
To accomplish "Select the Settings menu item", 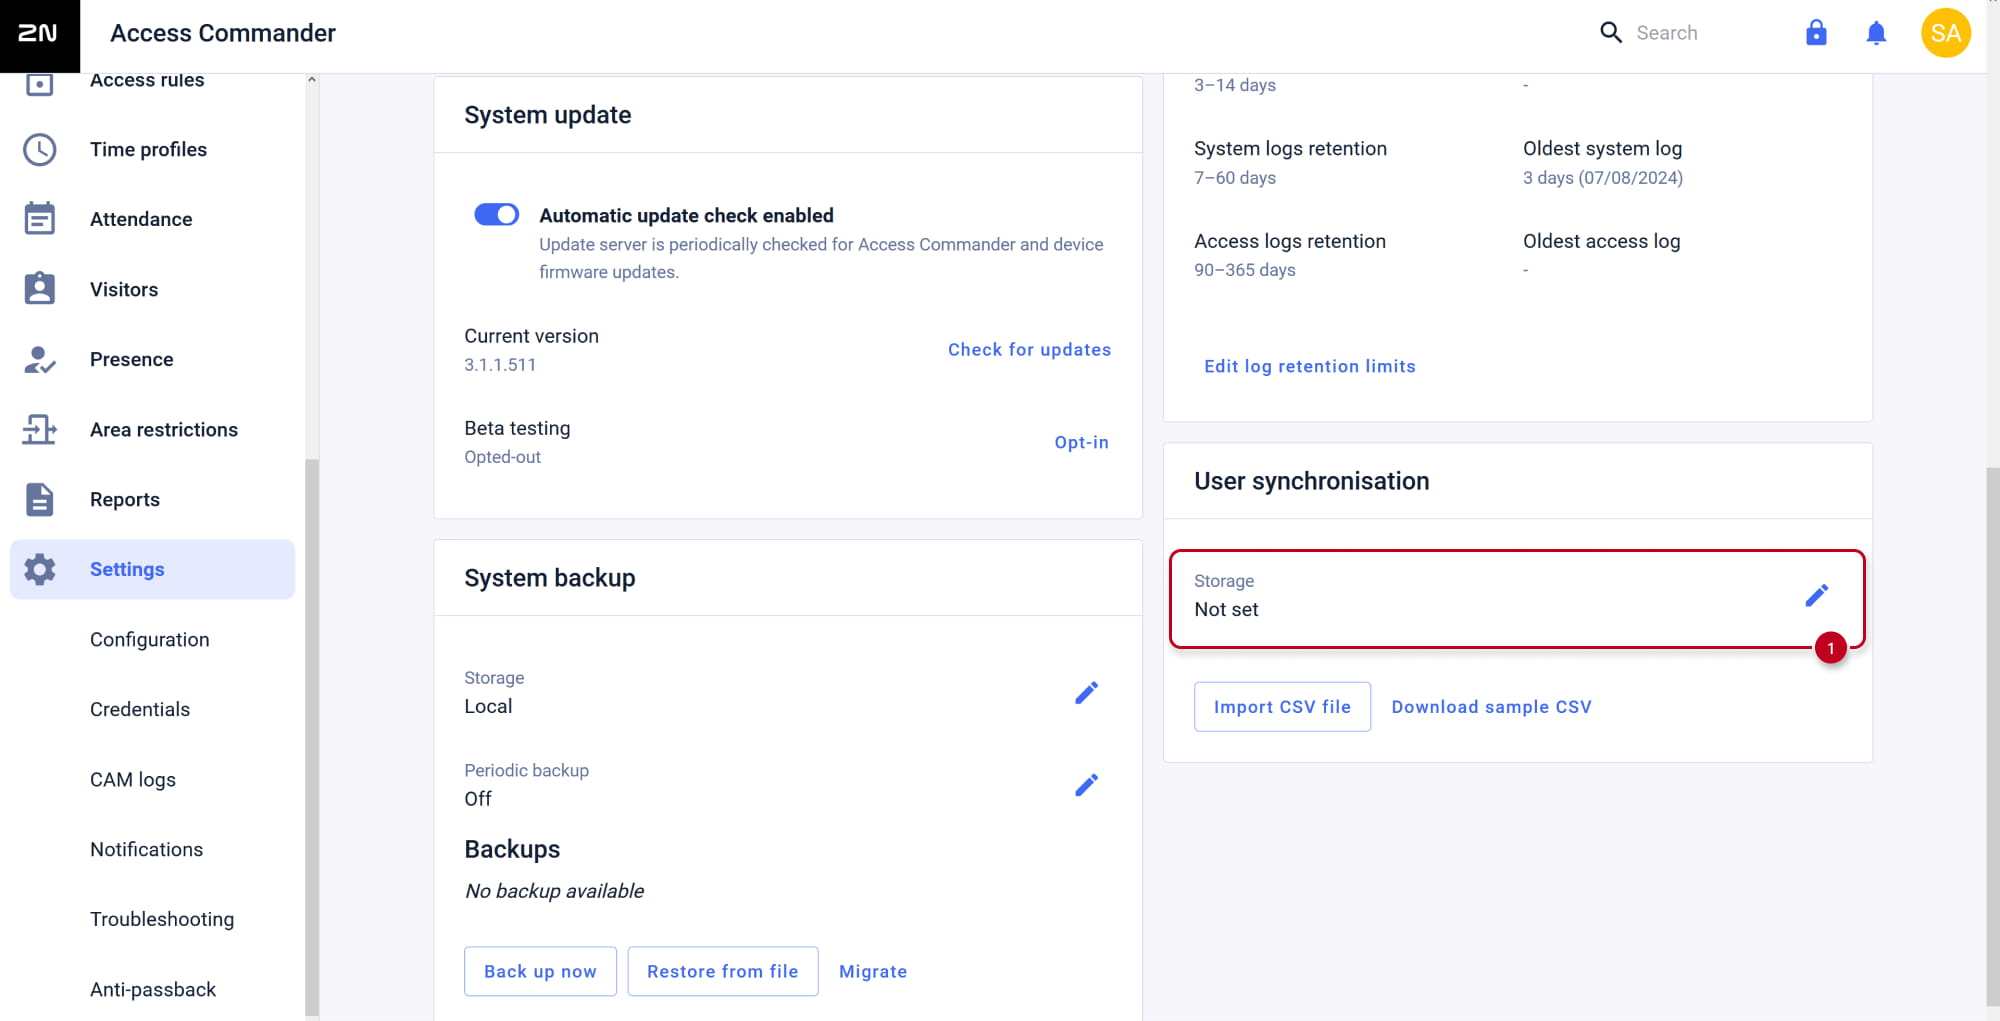I will pyautogui.click(x=152, y=569).
